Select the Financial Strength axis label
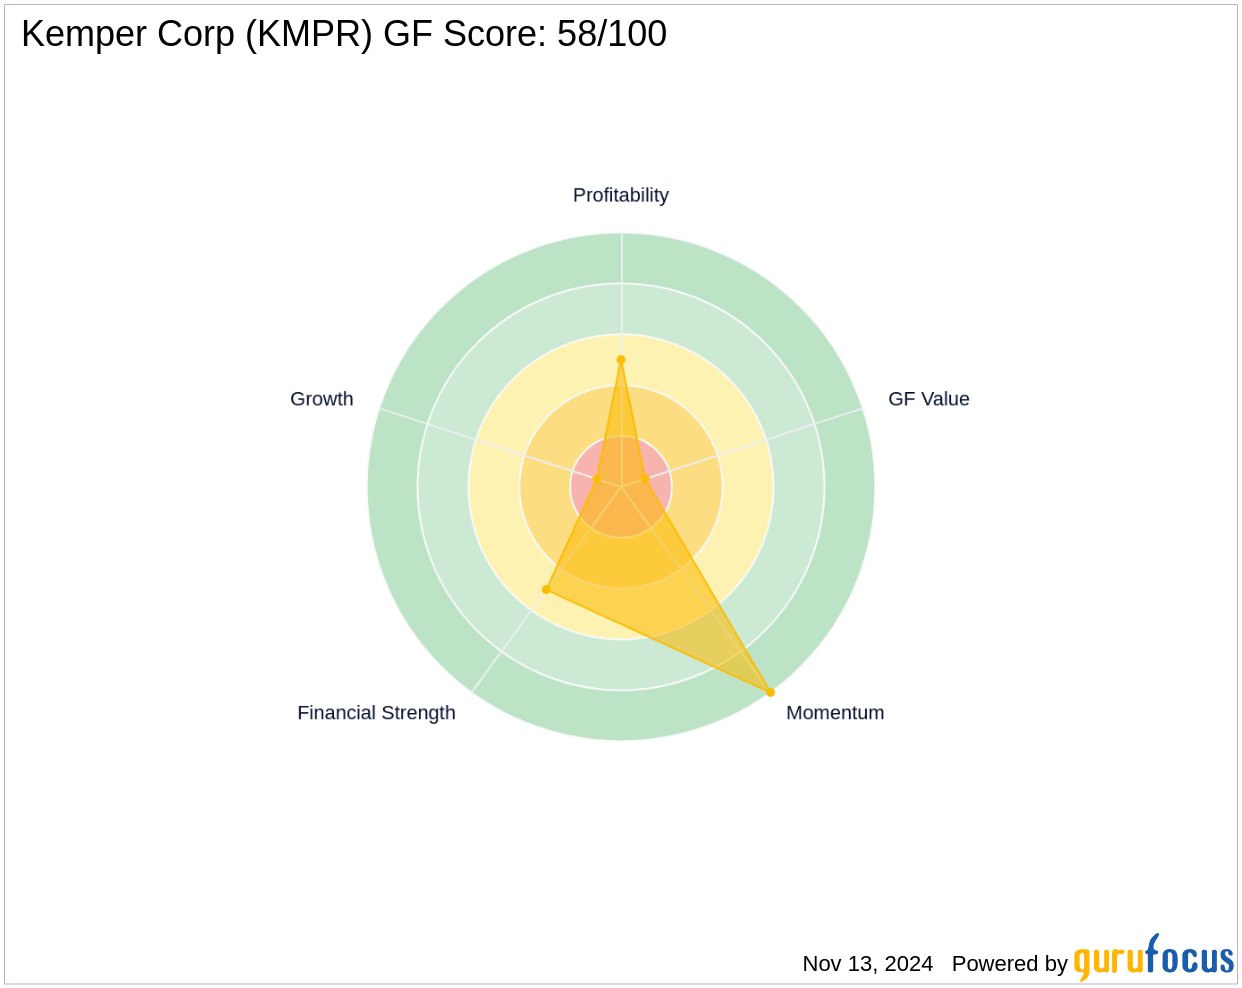Screen dimensions: 1242x988 coord(376,713)
